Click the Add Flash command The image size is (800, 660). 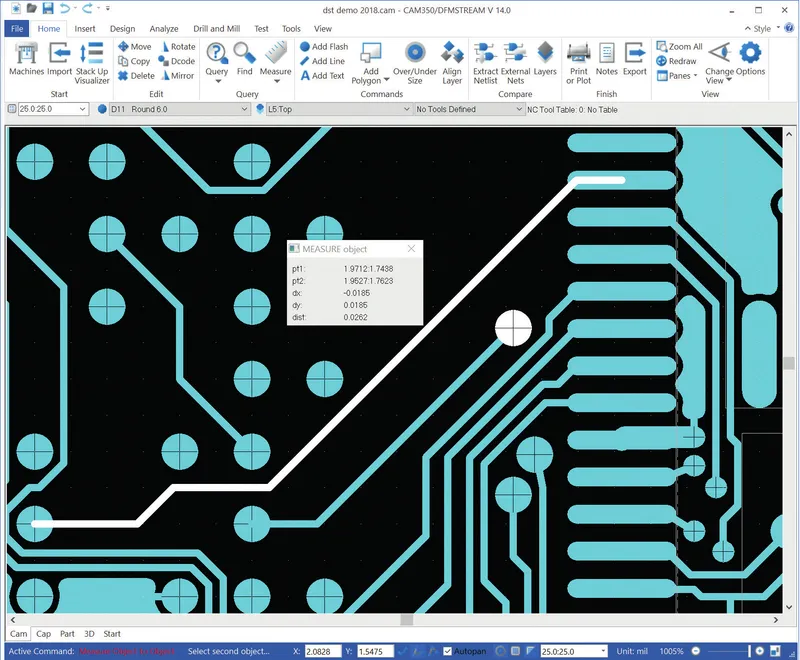pyautogui.click(x=324, y=46)
